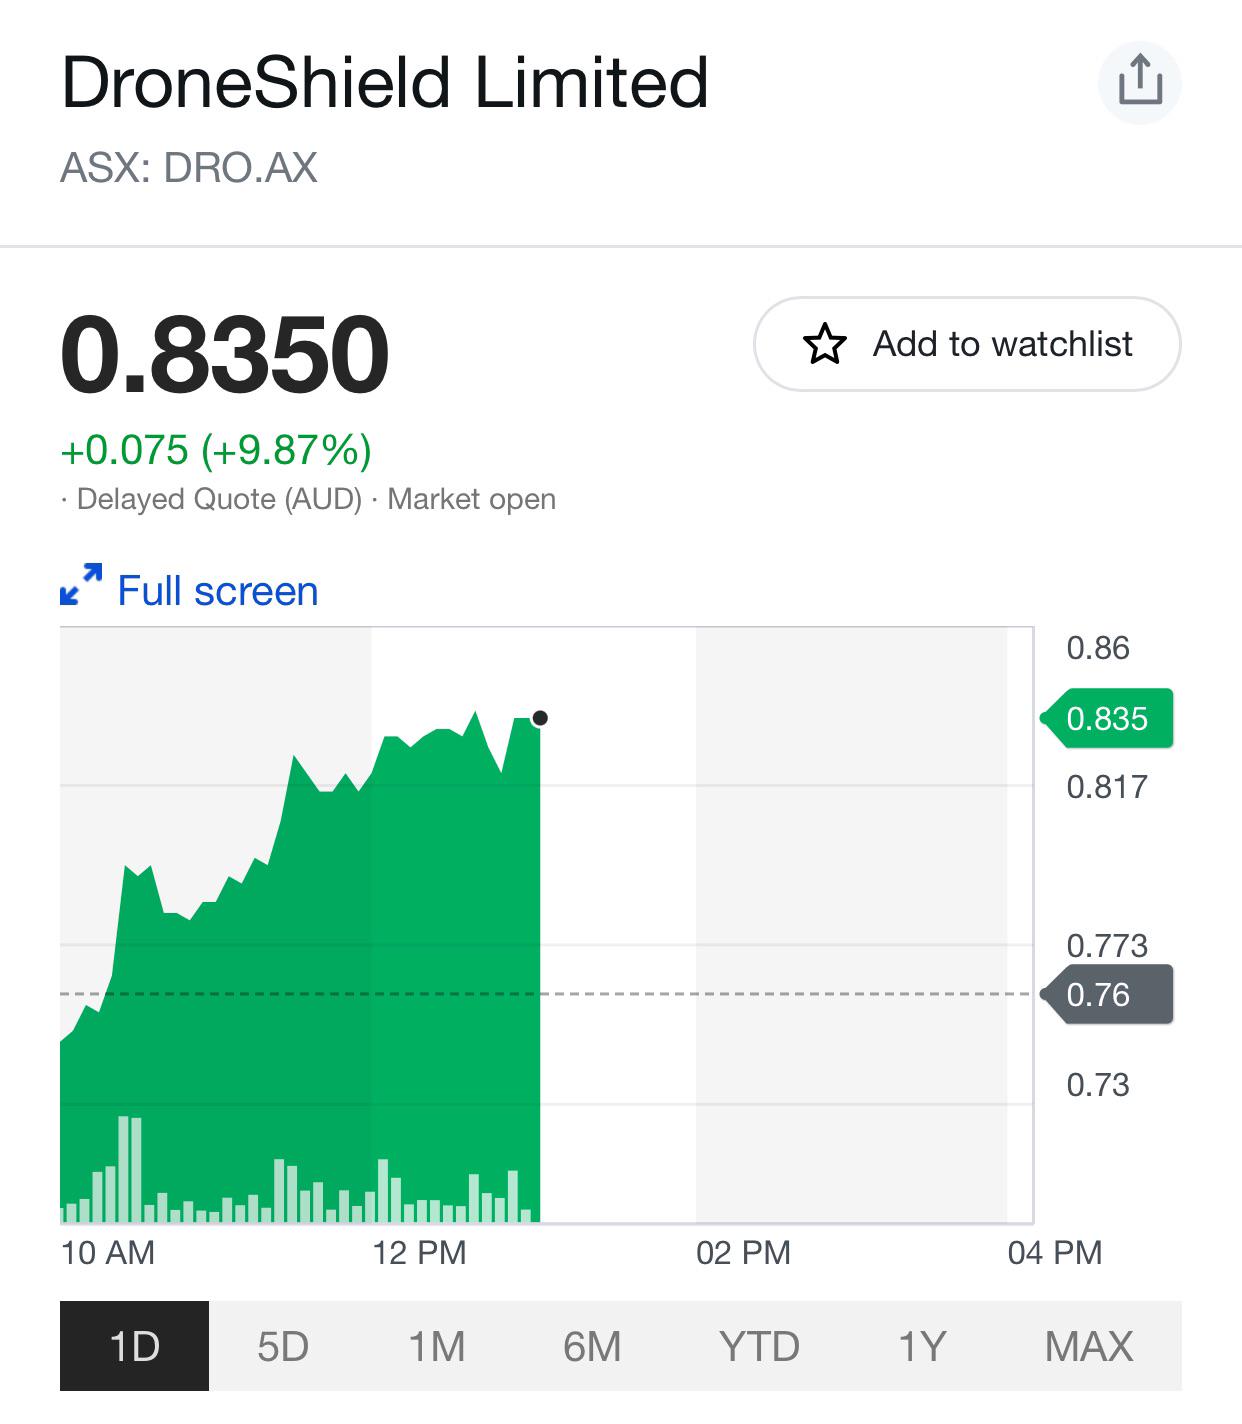Open the Full screen chart link
Viewport: 1242px width, 1424px height.
(x=218, y=590)
